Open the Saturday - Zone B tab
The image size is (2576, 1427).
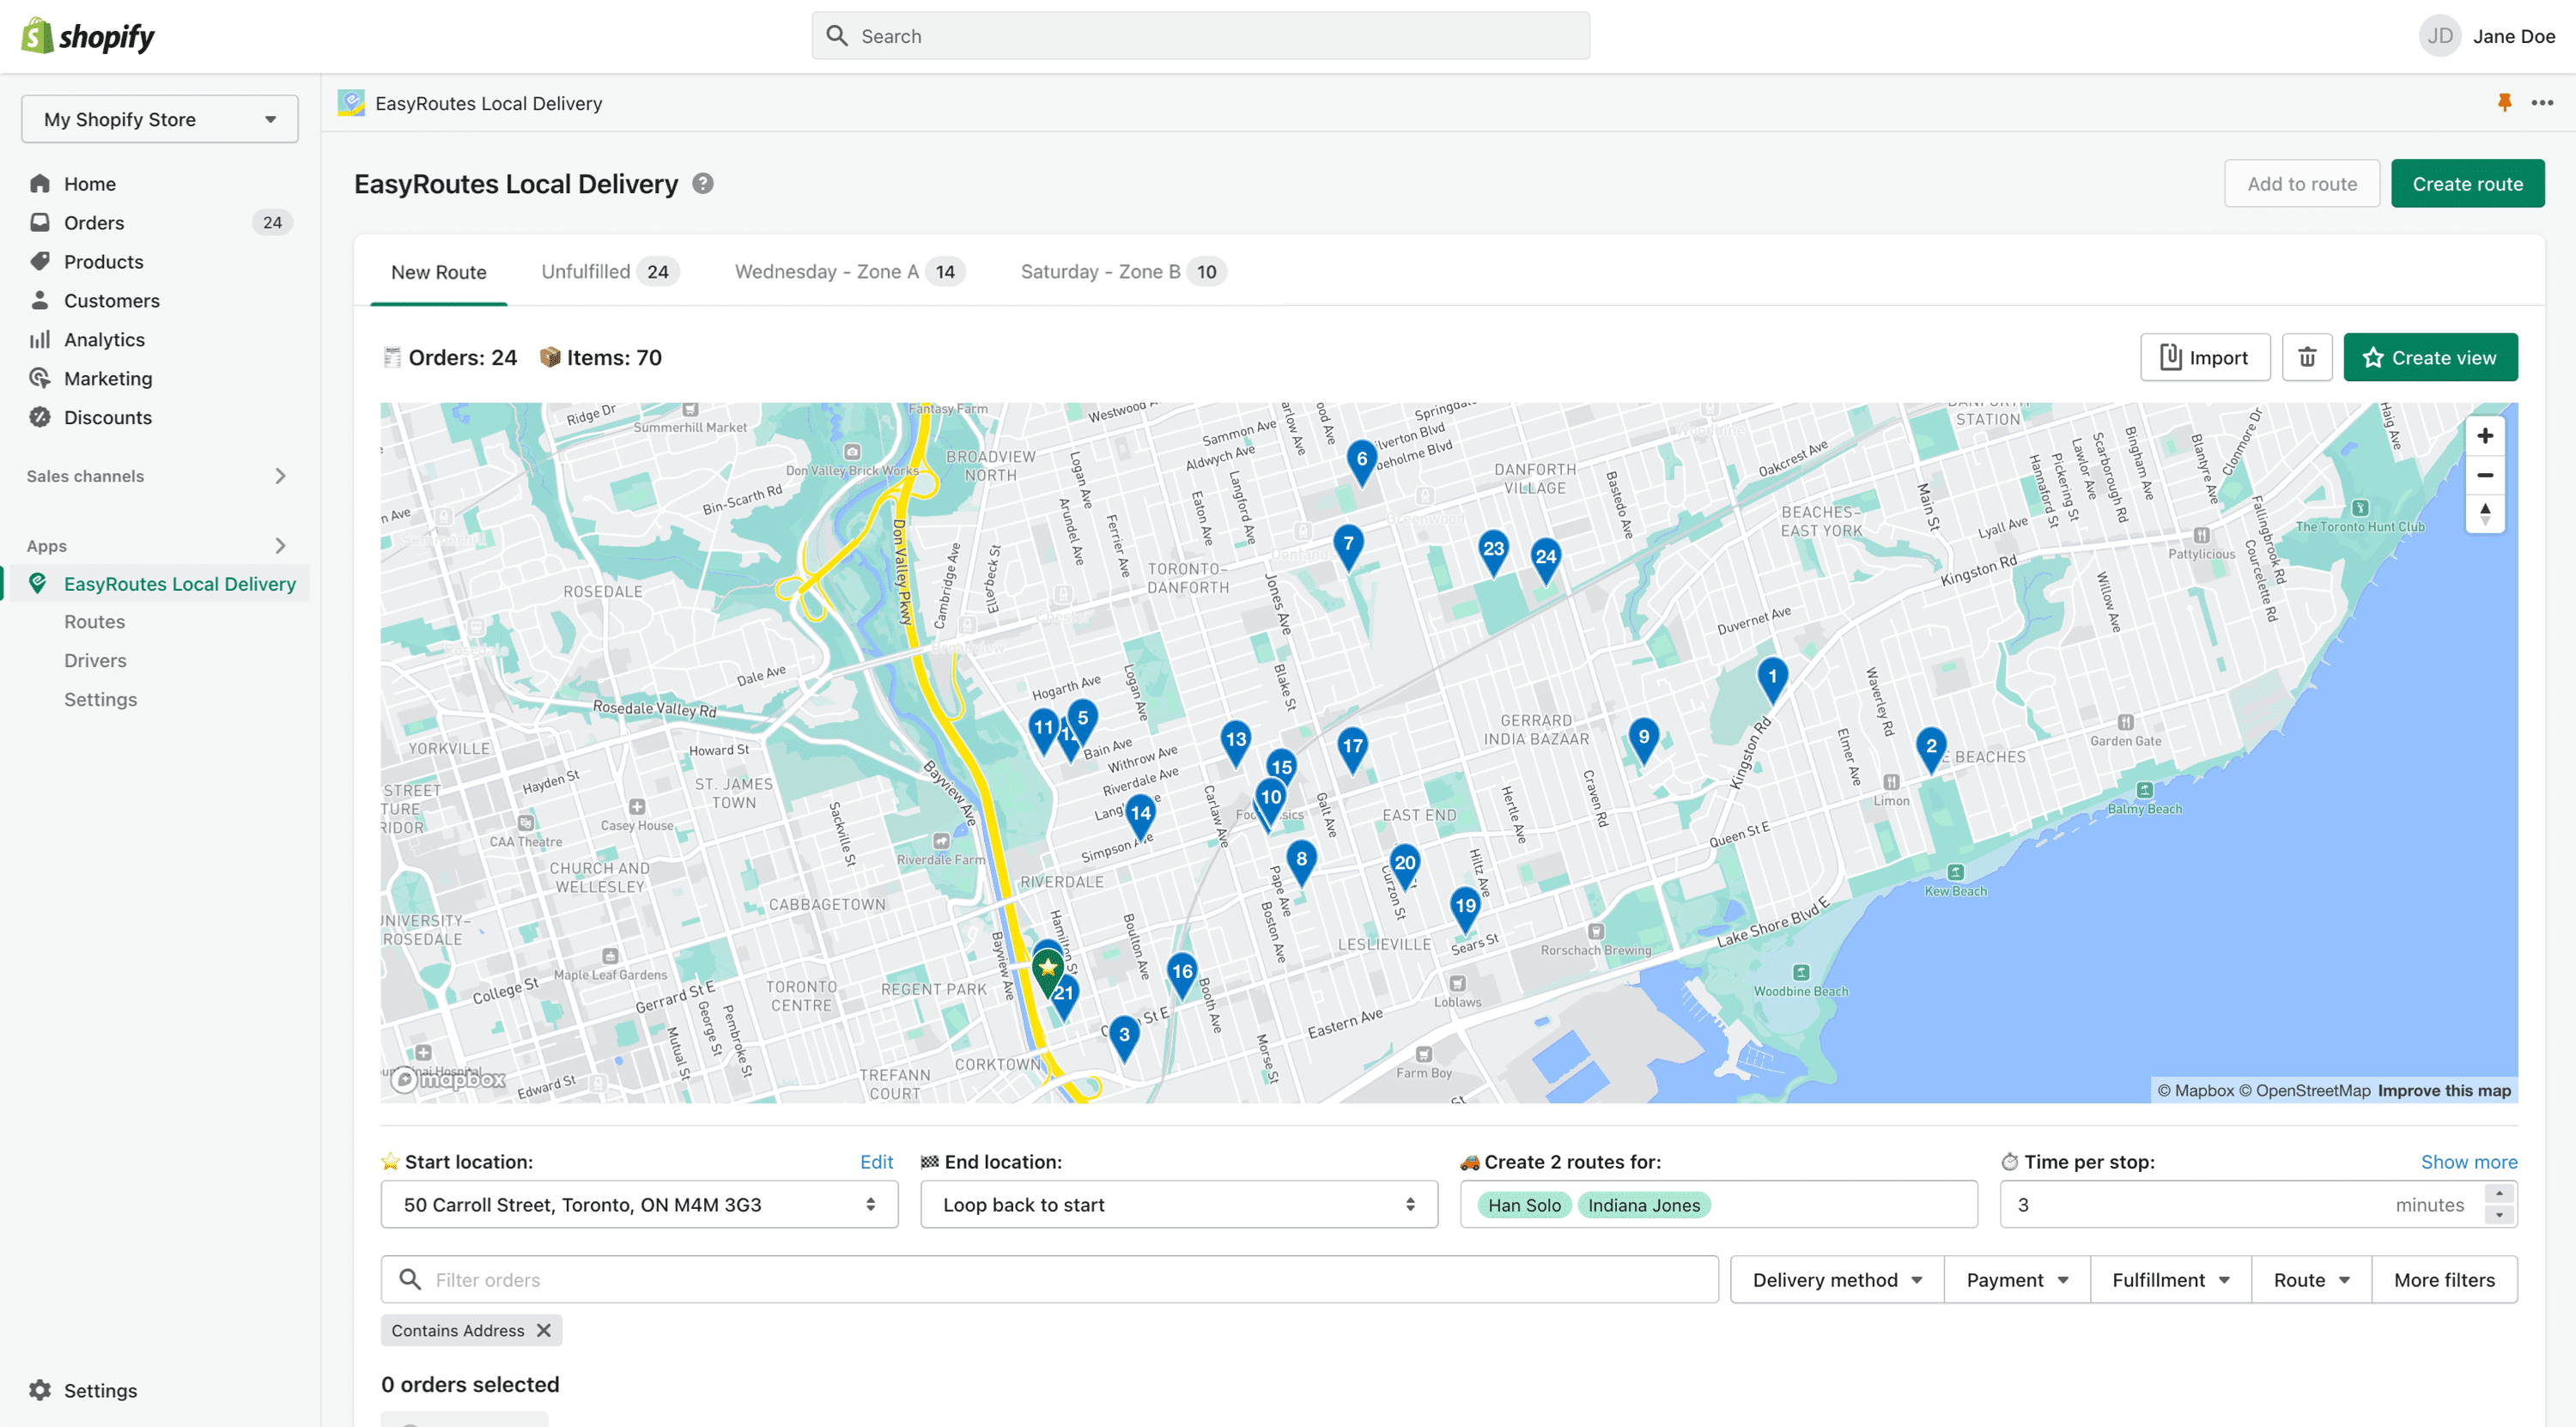[x=1120, y=271]
